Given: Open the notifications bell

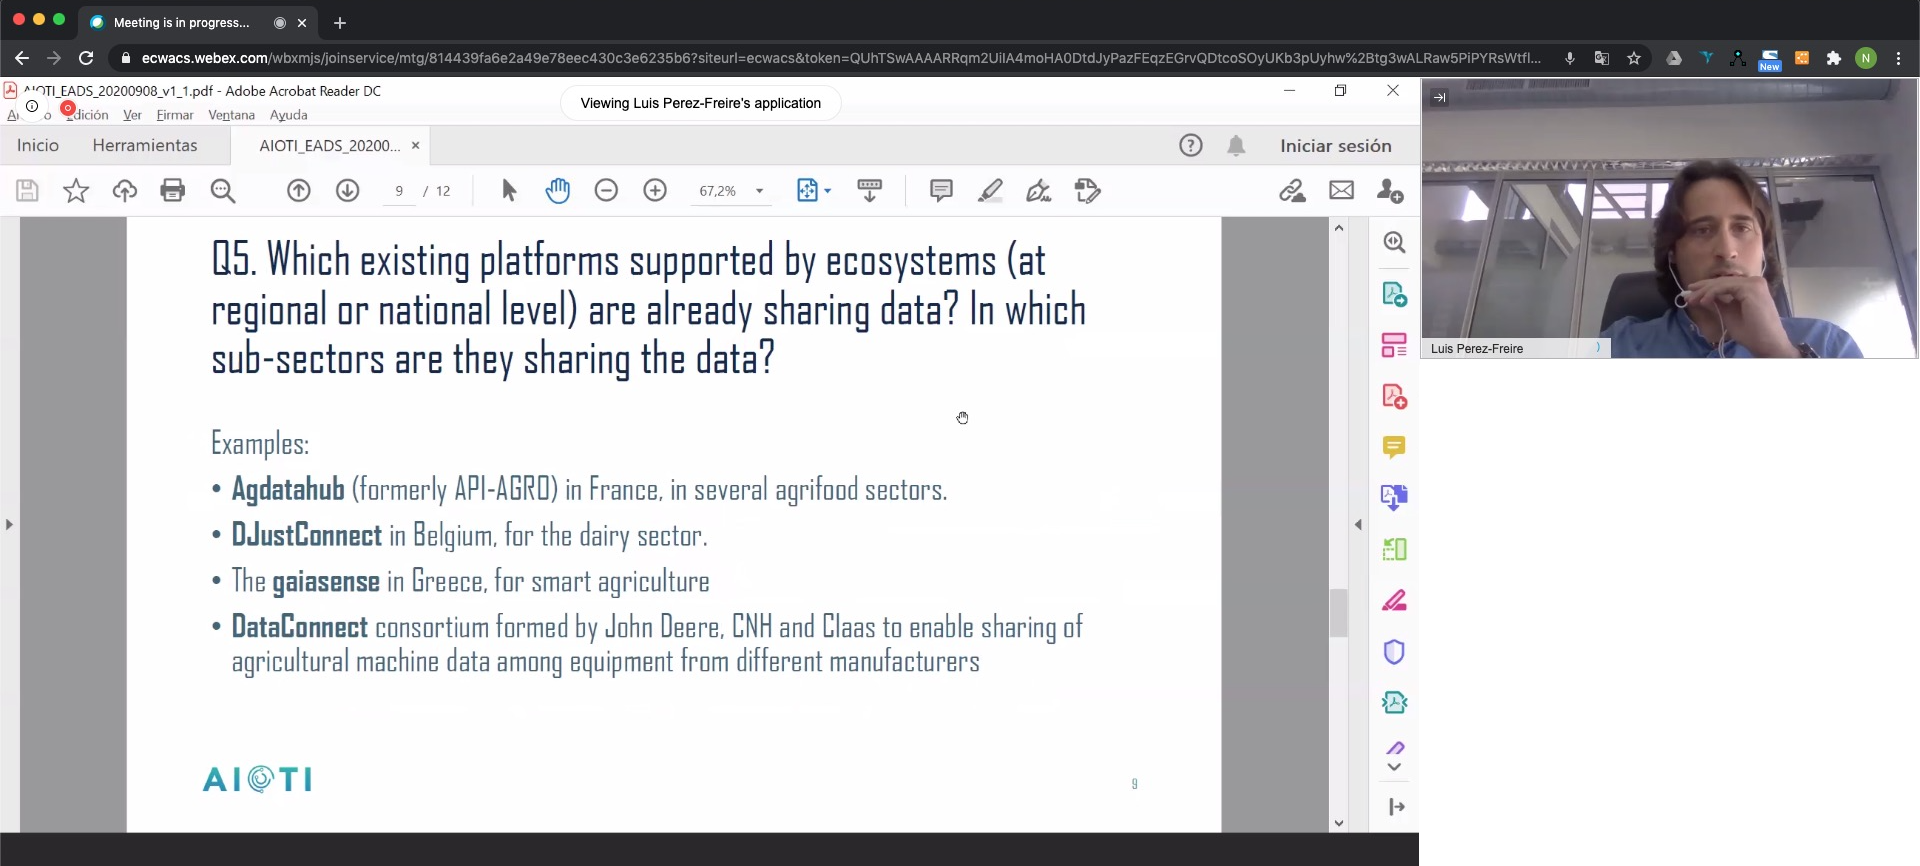Looking at the screenshot, I should 1236,146.
